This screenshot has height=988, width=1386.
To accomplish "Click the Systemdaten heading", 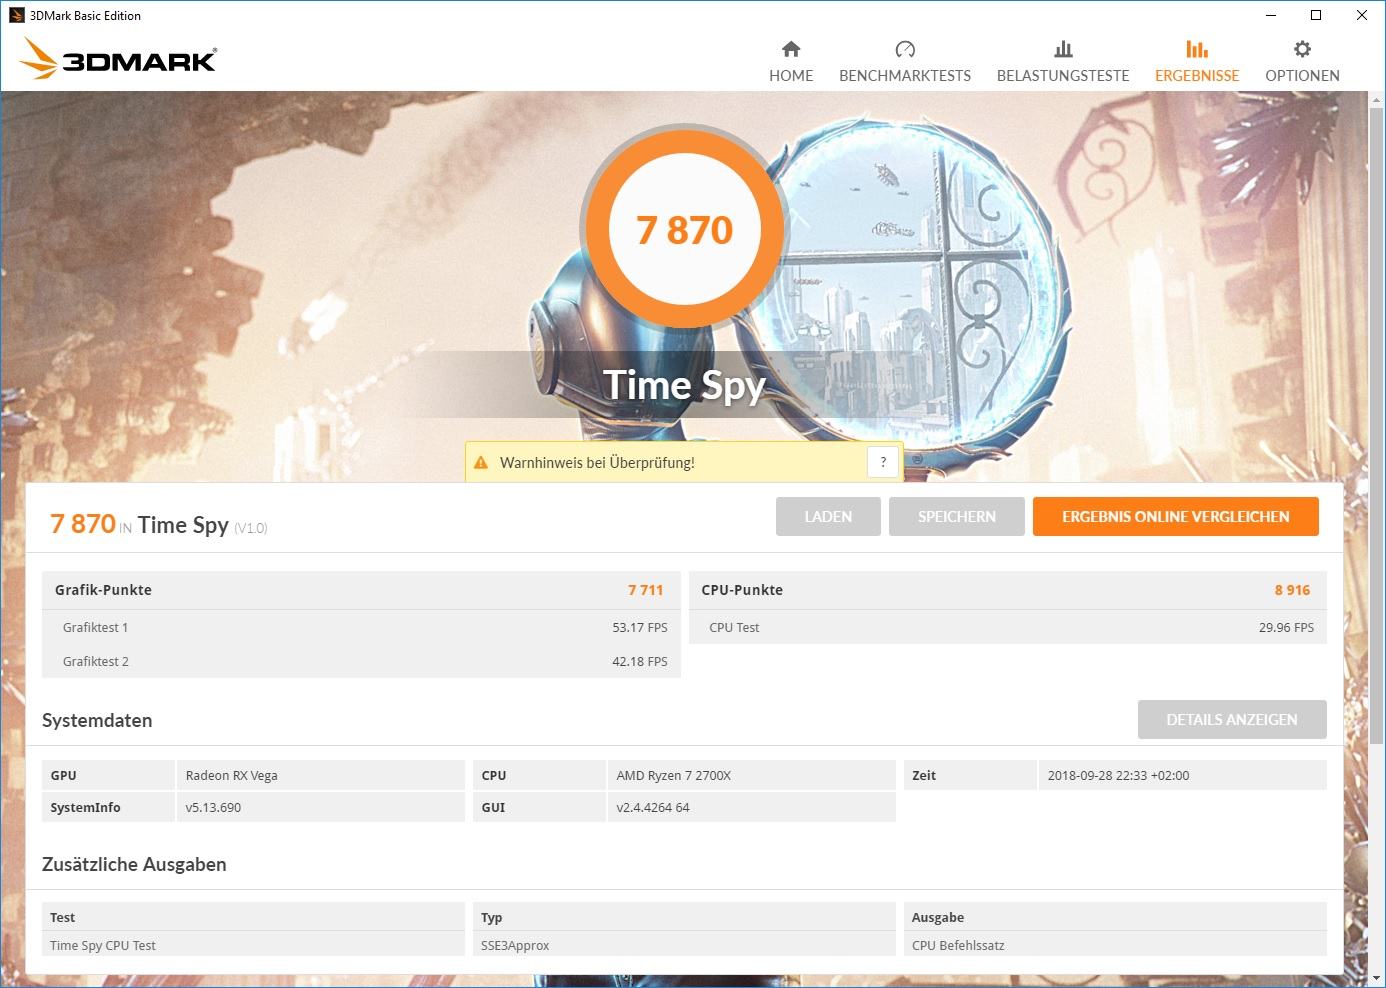I will point(97,721).
